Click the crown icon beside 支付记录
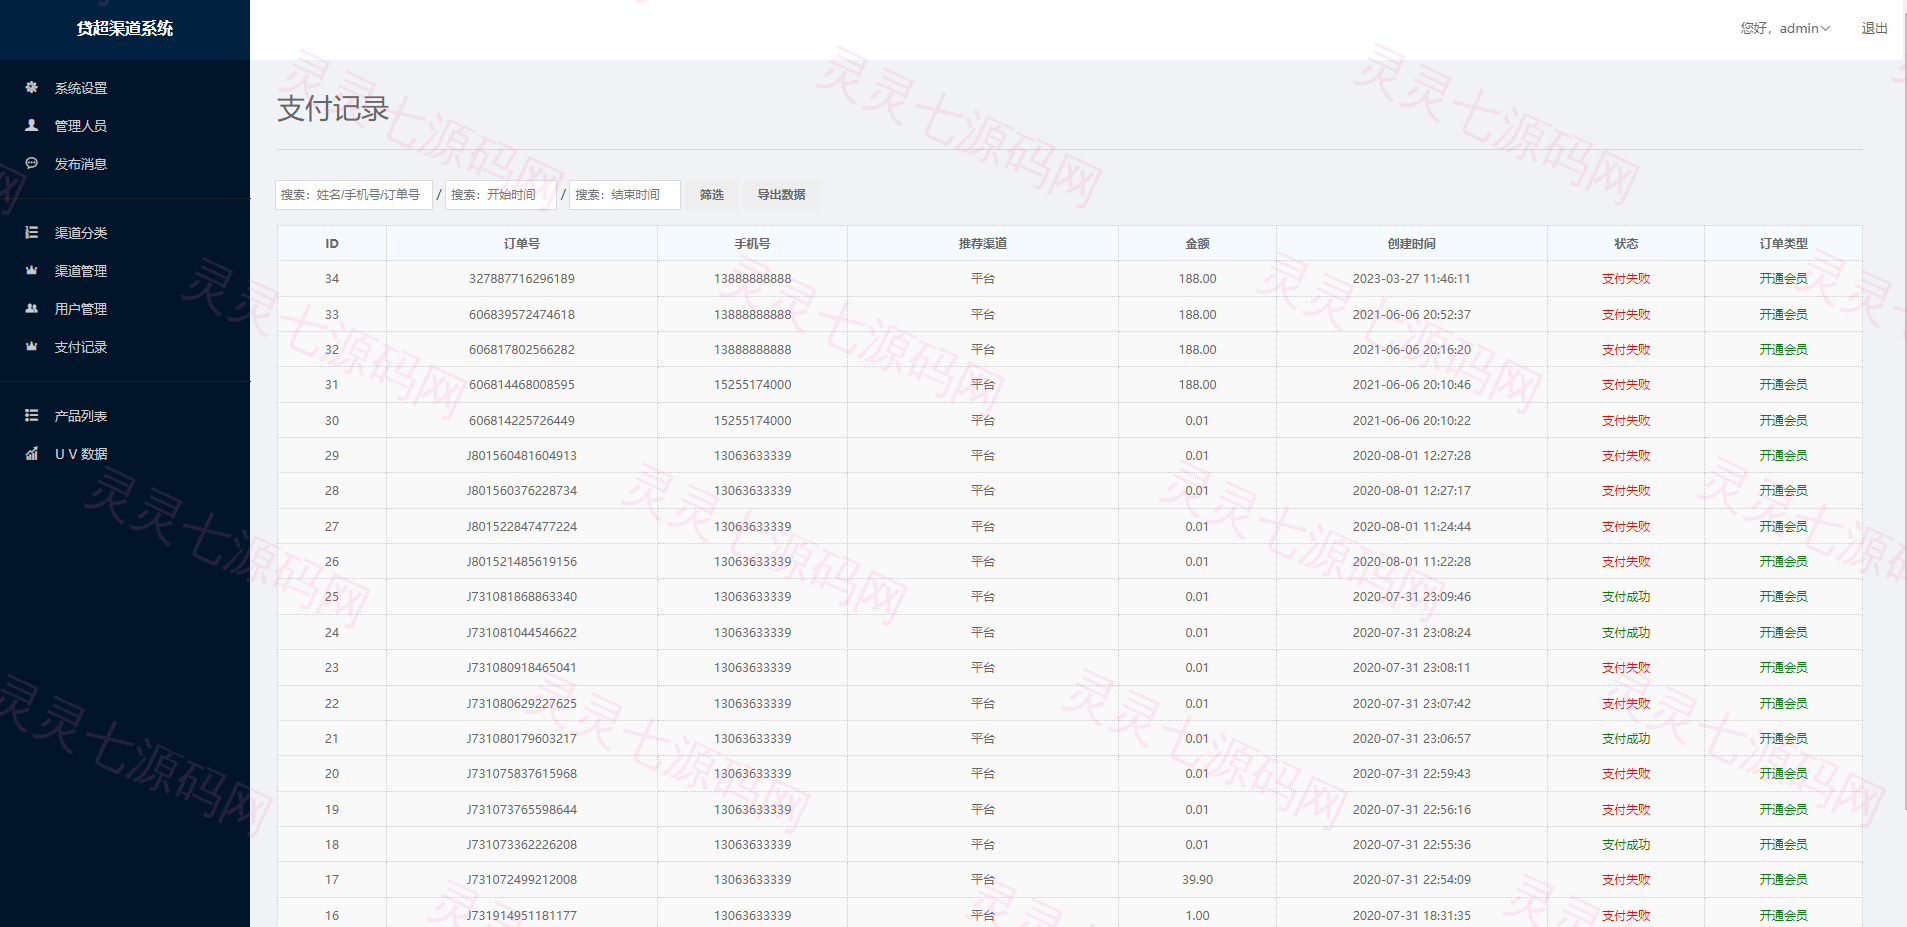 32,346
